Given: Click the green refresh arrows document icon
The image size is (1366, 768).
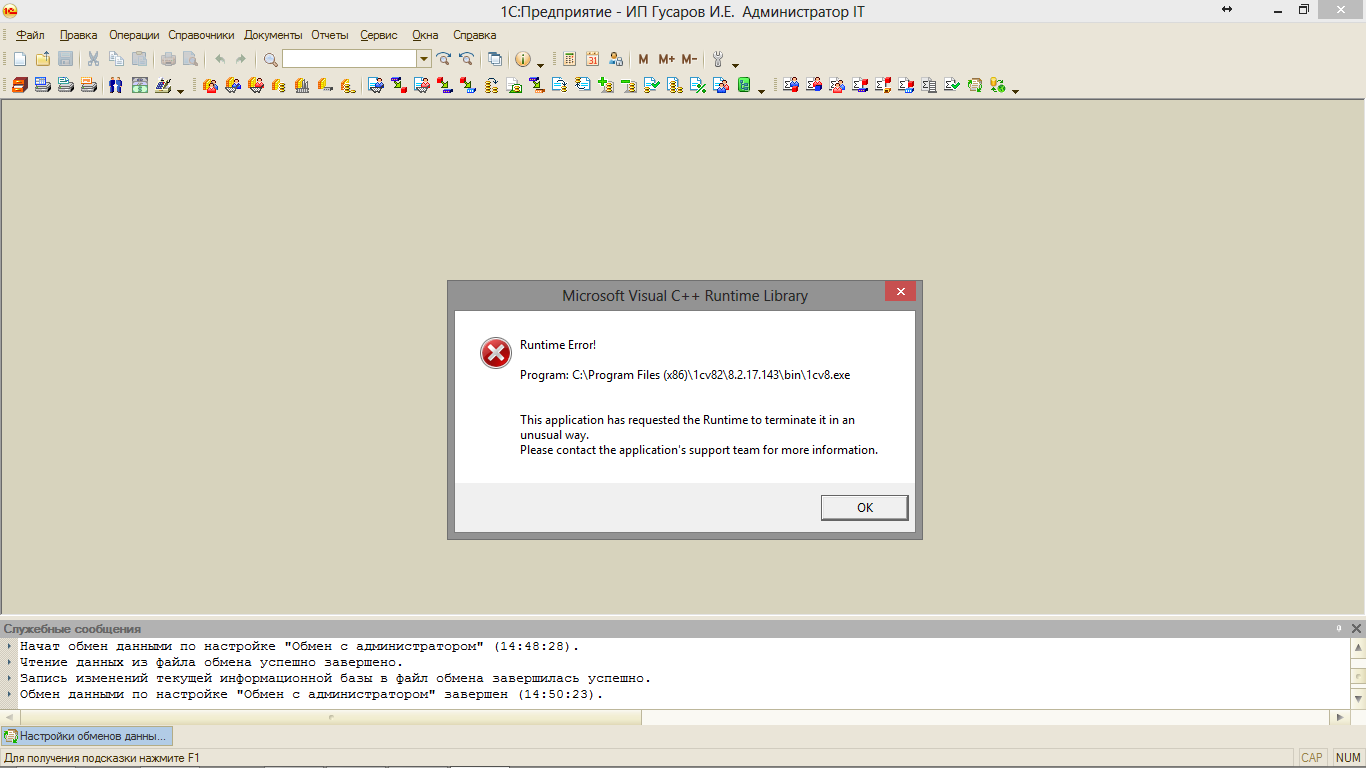Looking at the screenshot, I should pyautogui.click(x=974, y=85).
